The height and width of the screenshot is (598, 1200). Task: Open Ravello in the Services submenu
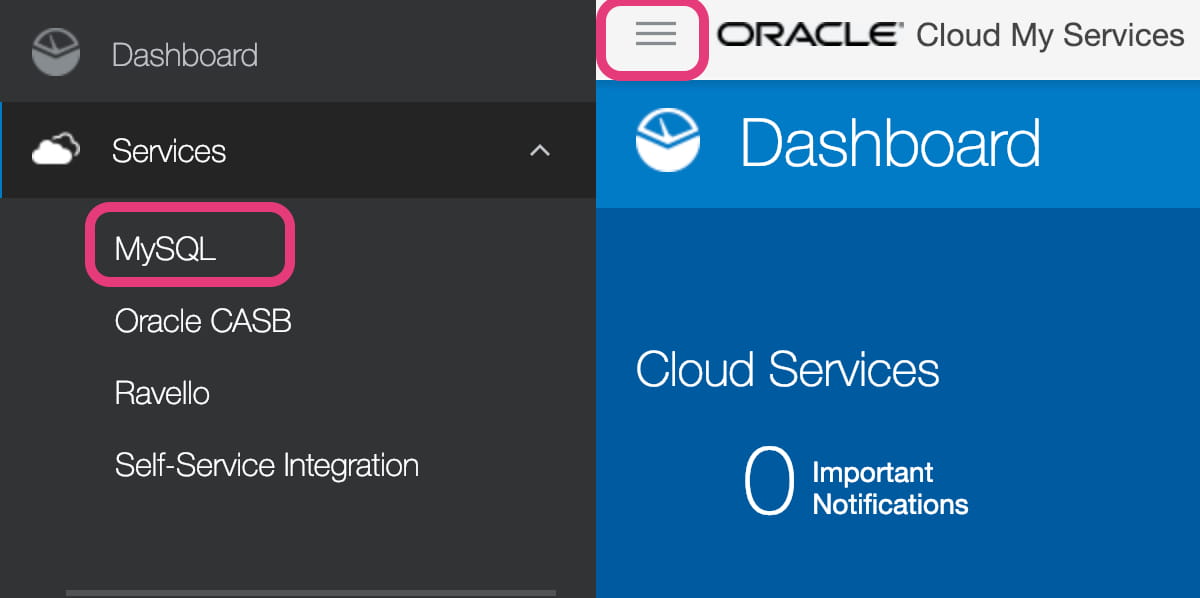tap(162, 393)
